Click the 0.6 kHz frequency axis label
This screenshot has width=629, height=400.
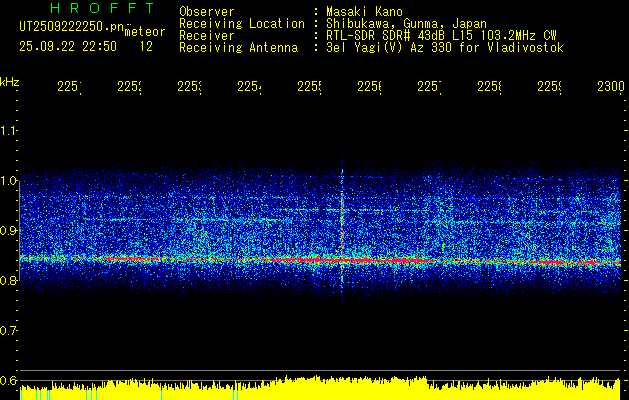[9, 380]
